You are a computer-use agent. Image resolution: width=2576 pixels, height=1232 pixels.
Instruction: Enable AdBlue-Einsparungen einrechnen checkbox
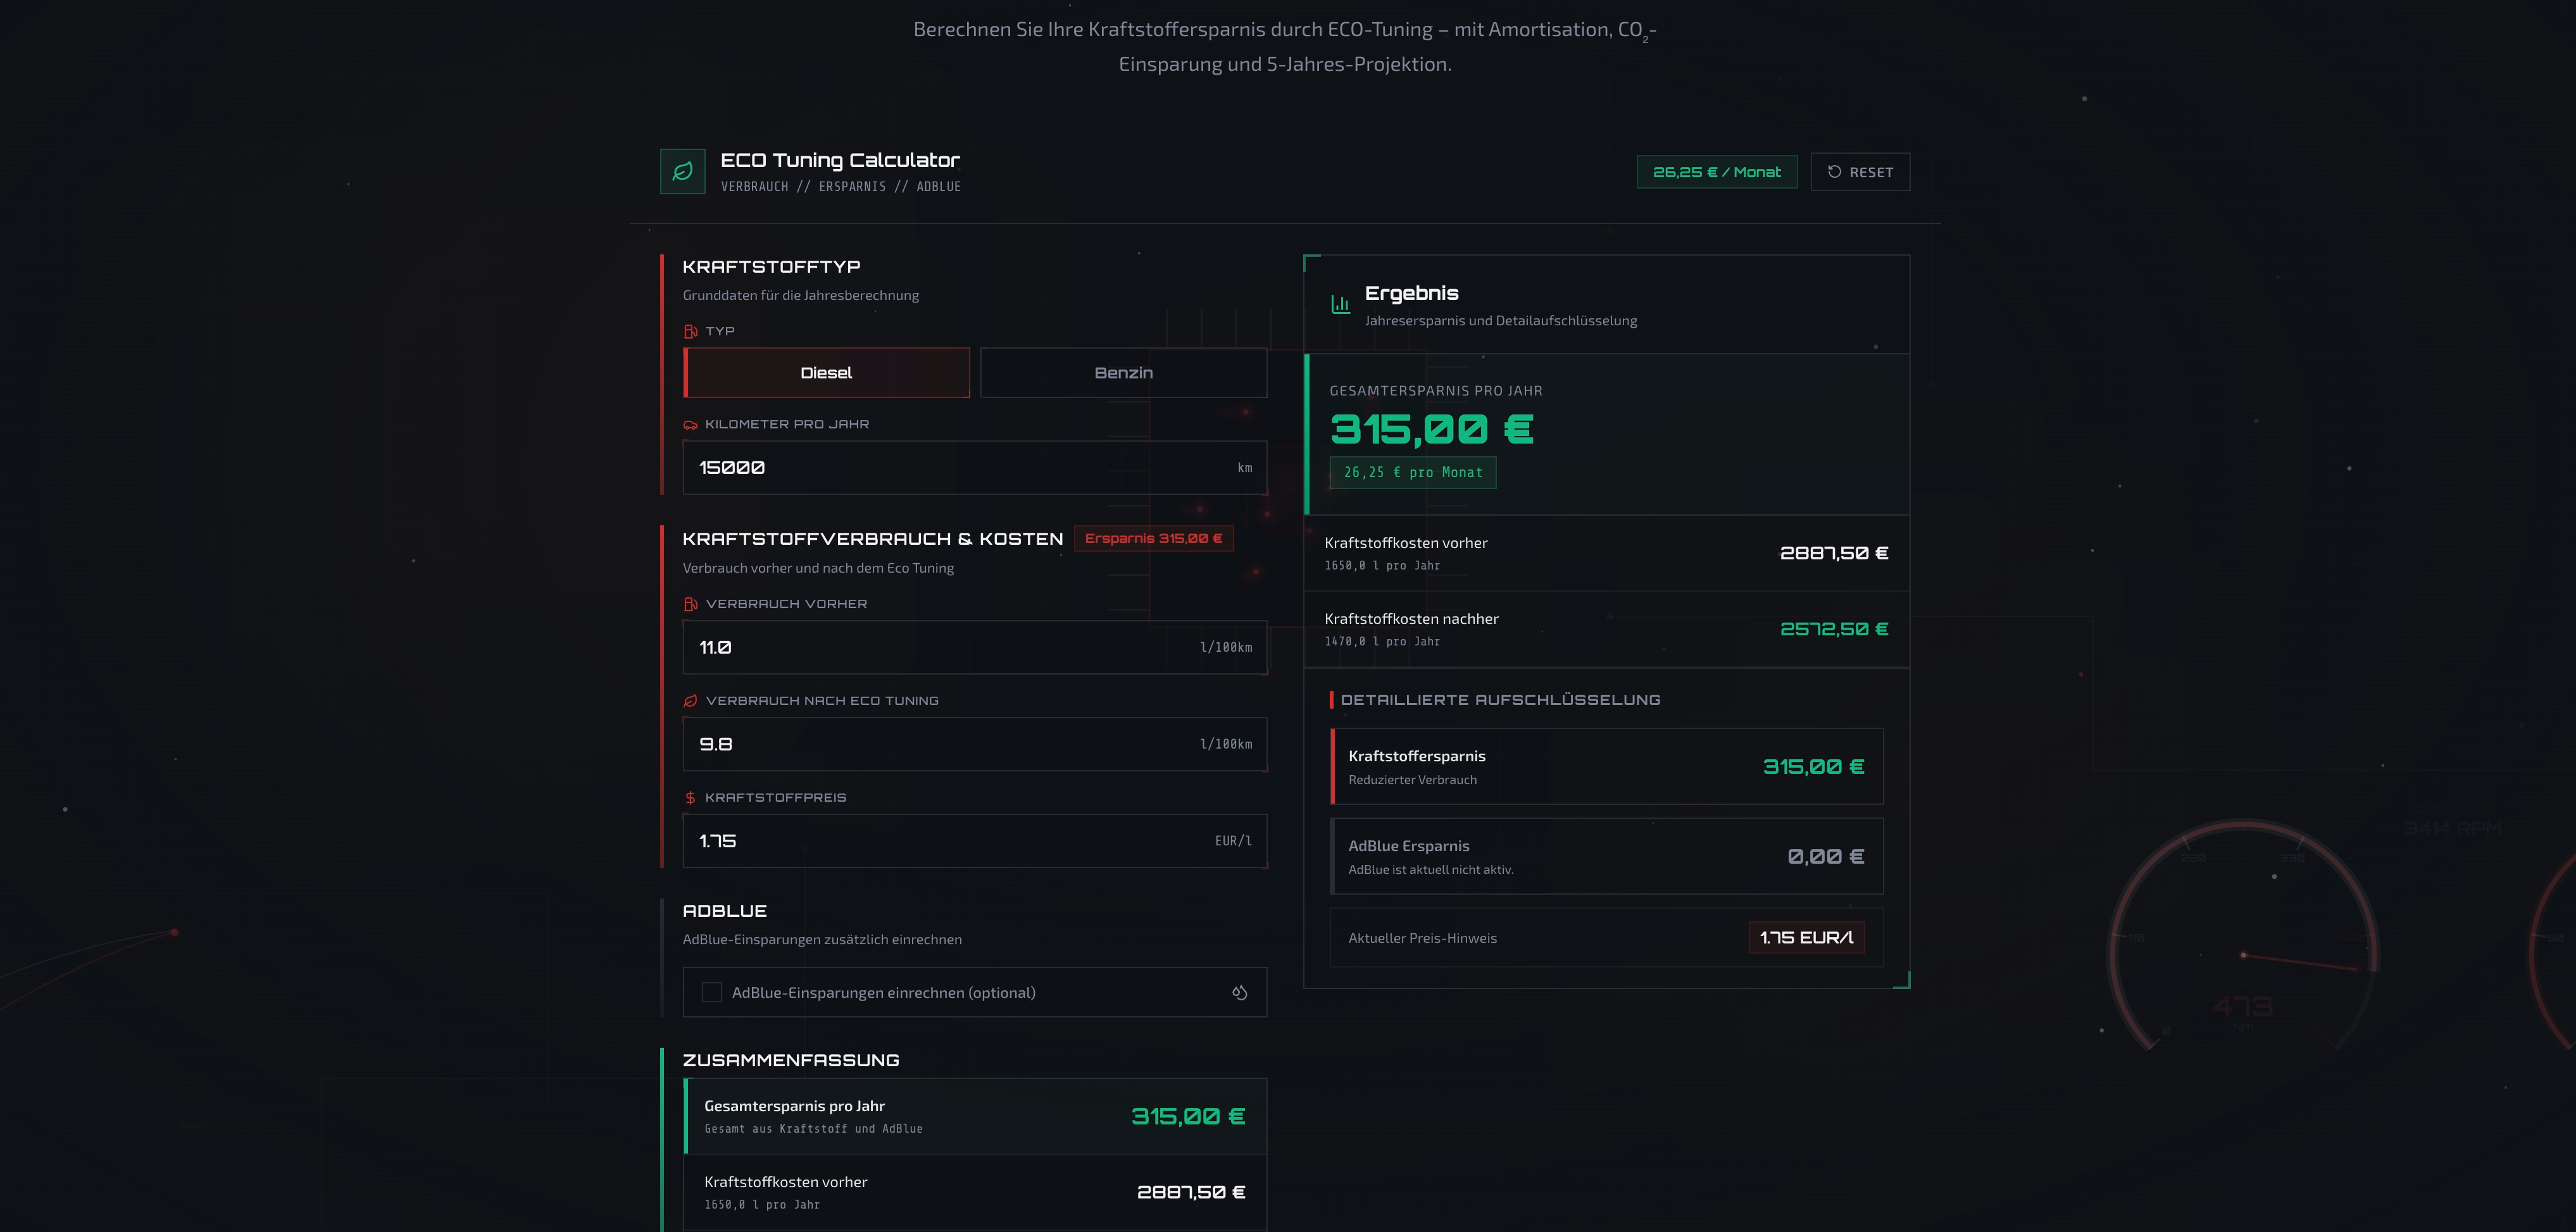coord(712,992)
